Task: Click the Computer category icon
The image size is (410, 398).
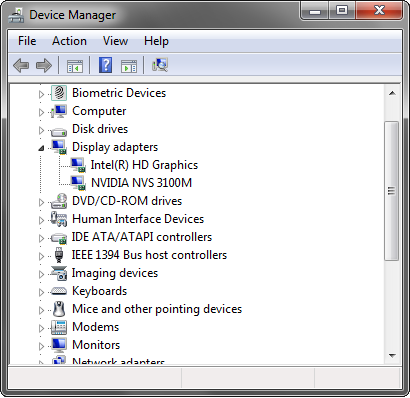Action: click(x=59, y=111)
